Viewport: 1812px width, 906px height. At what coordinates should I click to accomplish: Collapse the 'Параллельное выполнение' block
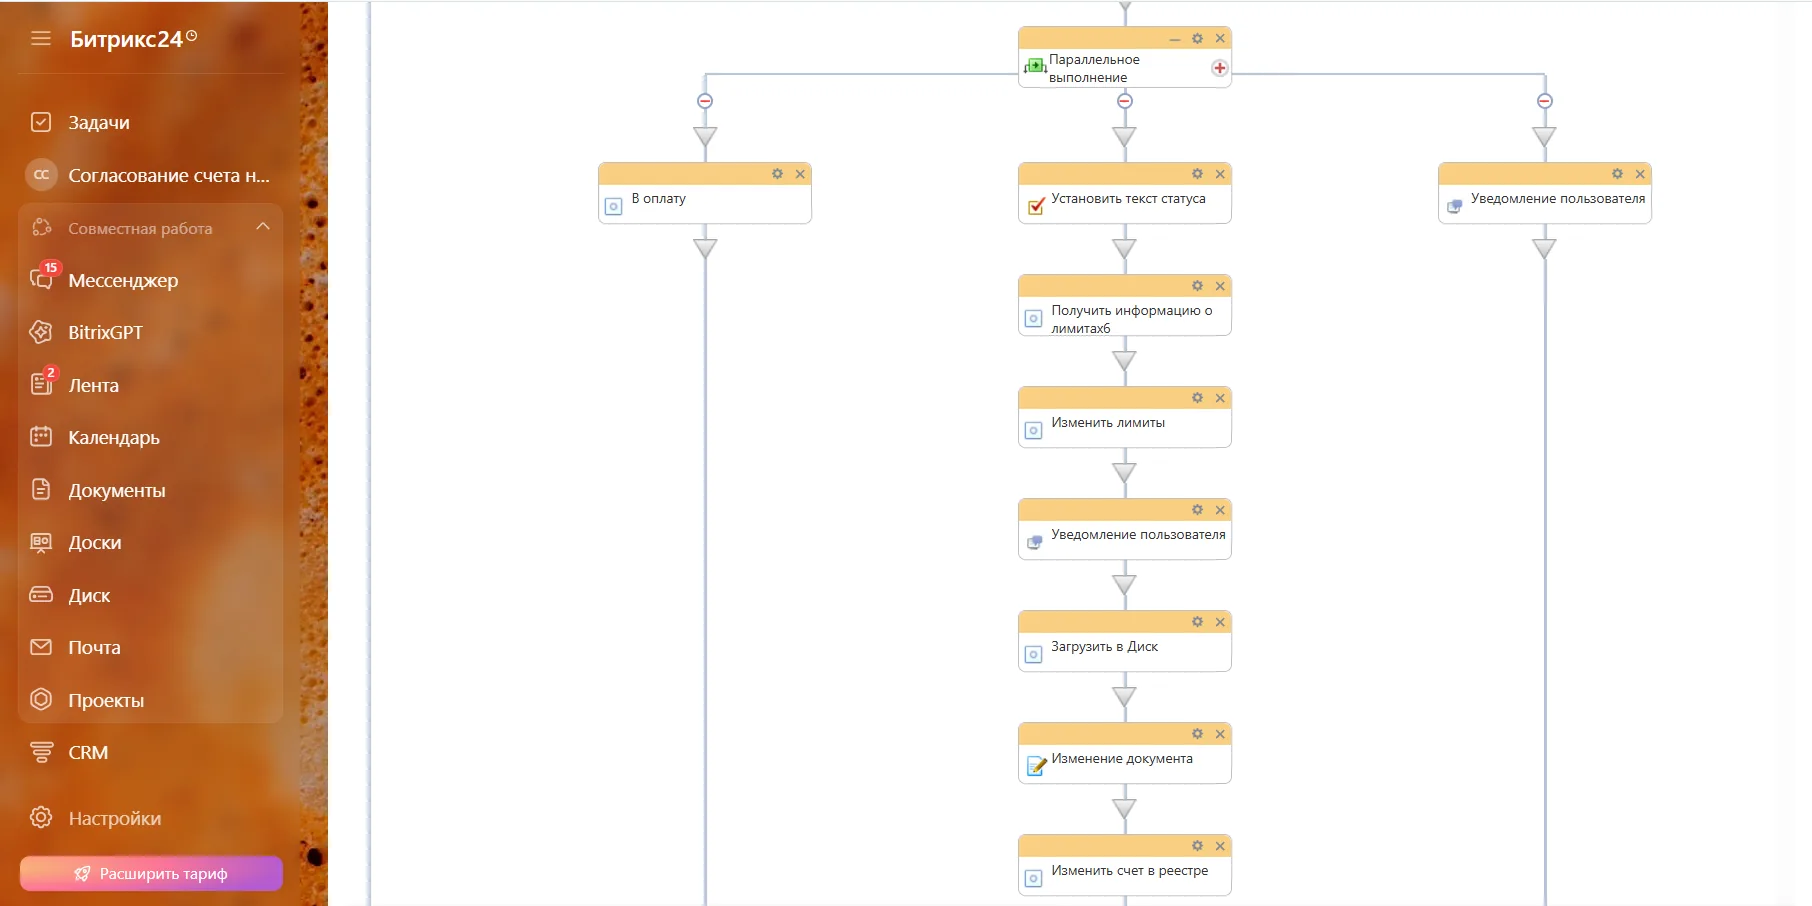click(1175, 39)
